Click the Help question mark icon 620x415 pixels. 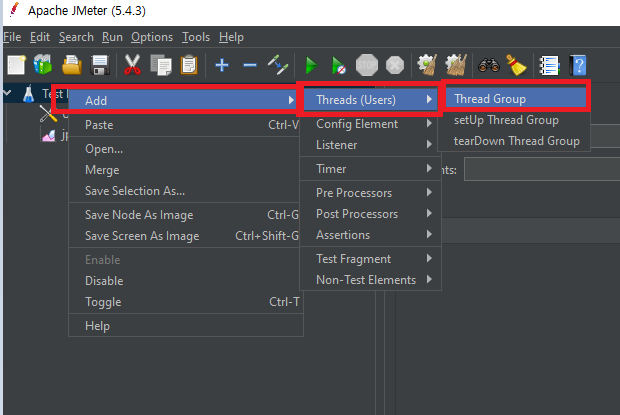[x=578, y=65]
